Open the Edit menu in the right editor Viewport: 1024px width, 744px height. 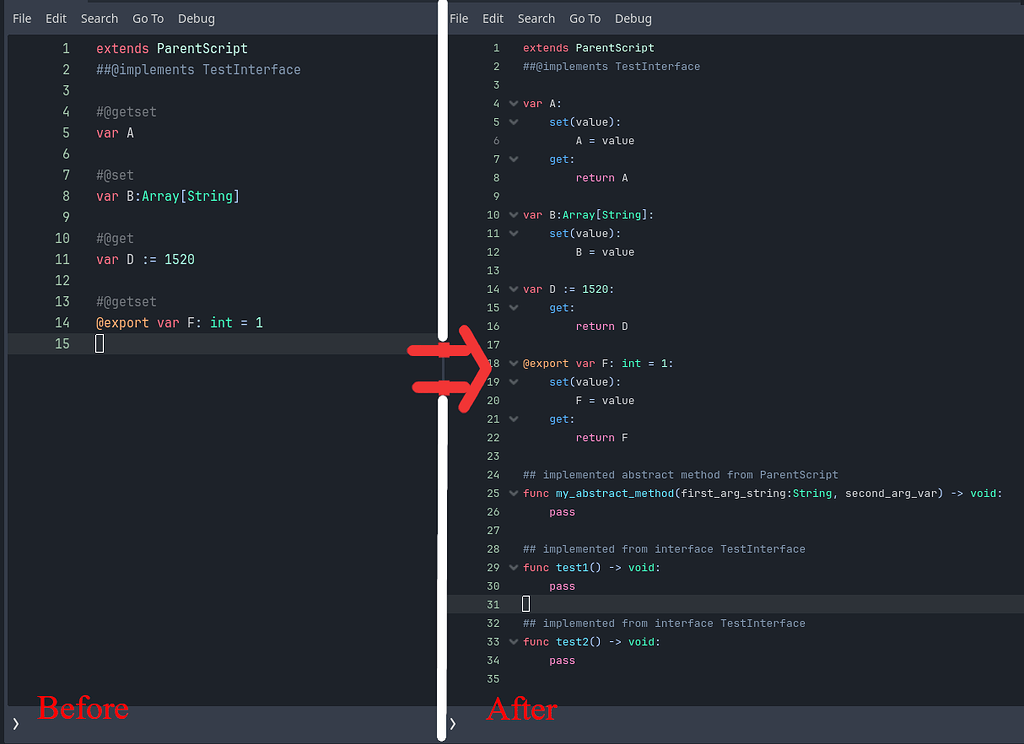pyautogui.click(x=492, y=18)
